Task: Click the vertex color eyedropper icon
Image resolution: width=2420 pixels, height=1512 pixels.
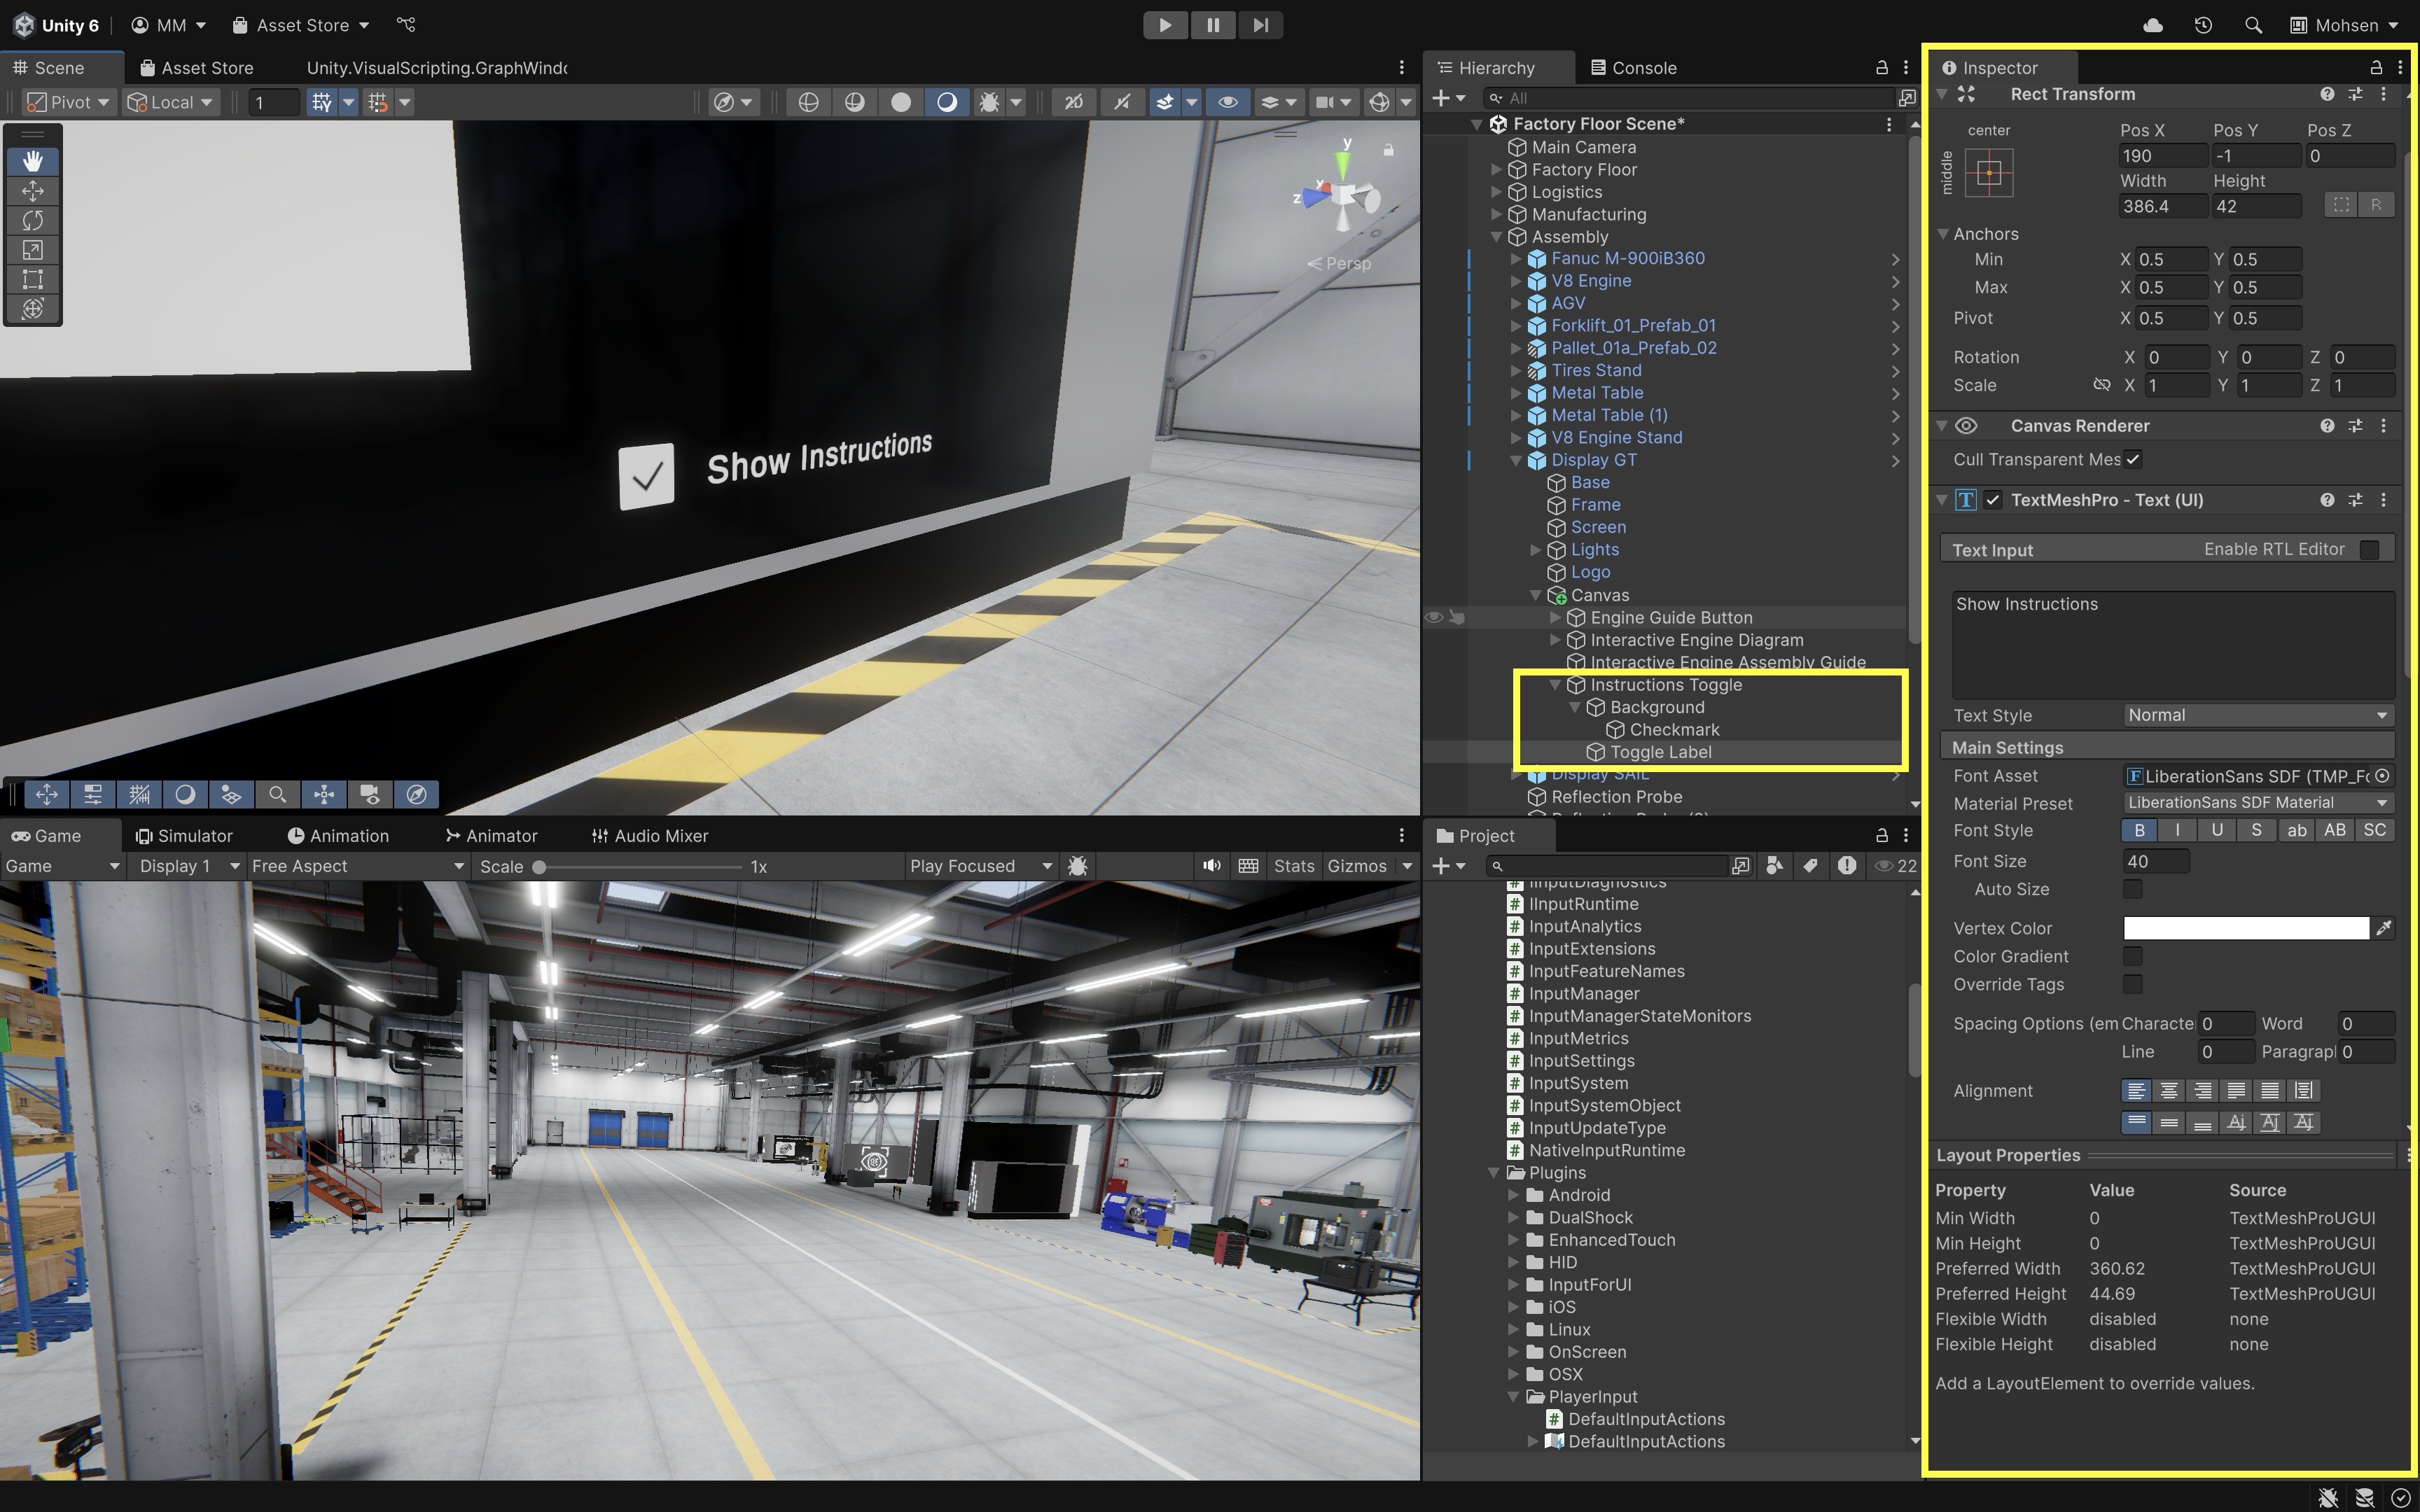Action: click(2384, 928)
